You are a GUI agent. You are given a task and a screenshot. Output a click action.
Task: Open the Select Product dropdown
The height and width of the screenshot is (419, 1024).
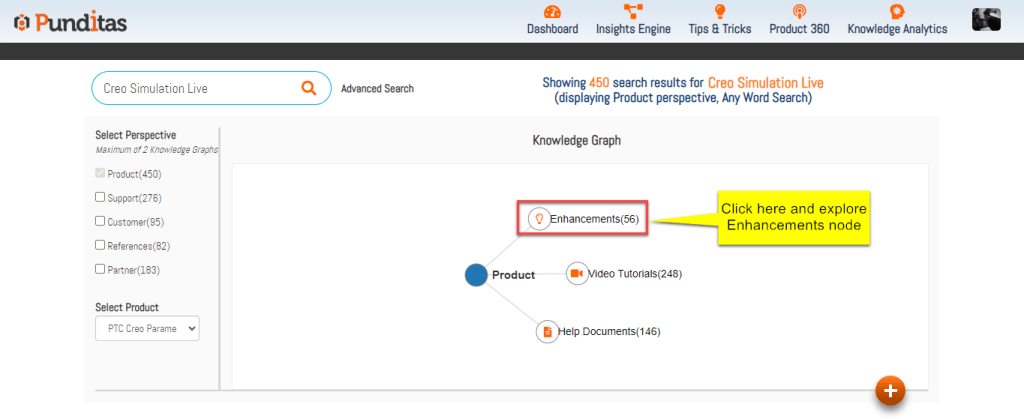coord(147,328)
